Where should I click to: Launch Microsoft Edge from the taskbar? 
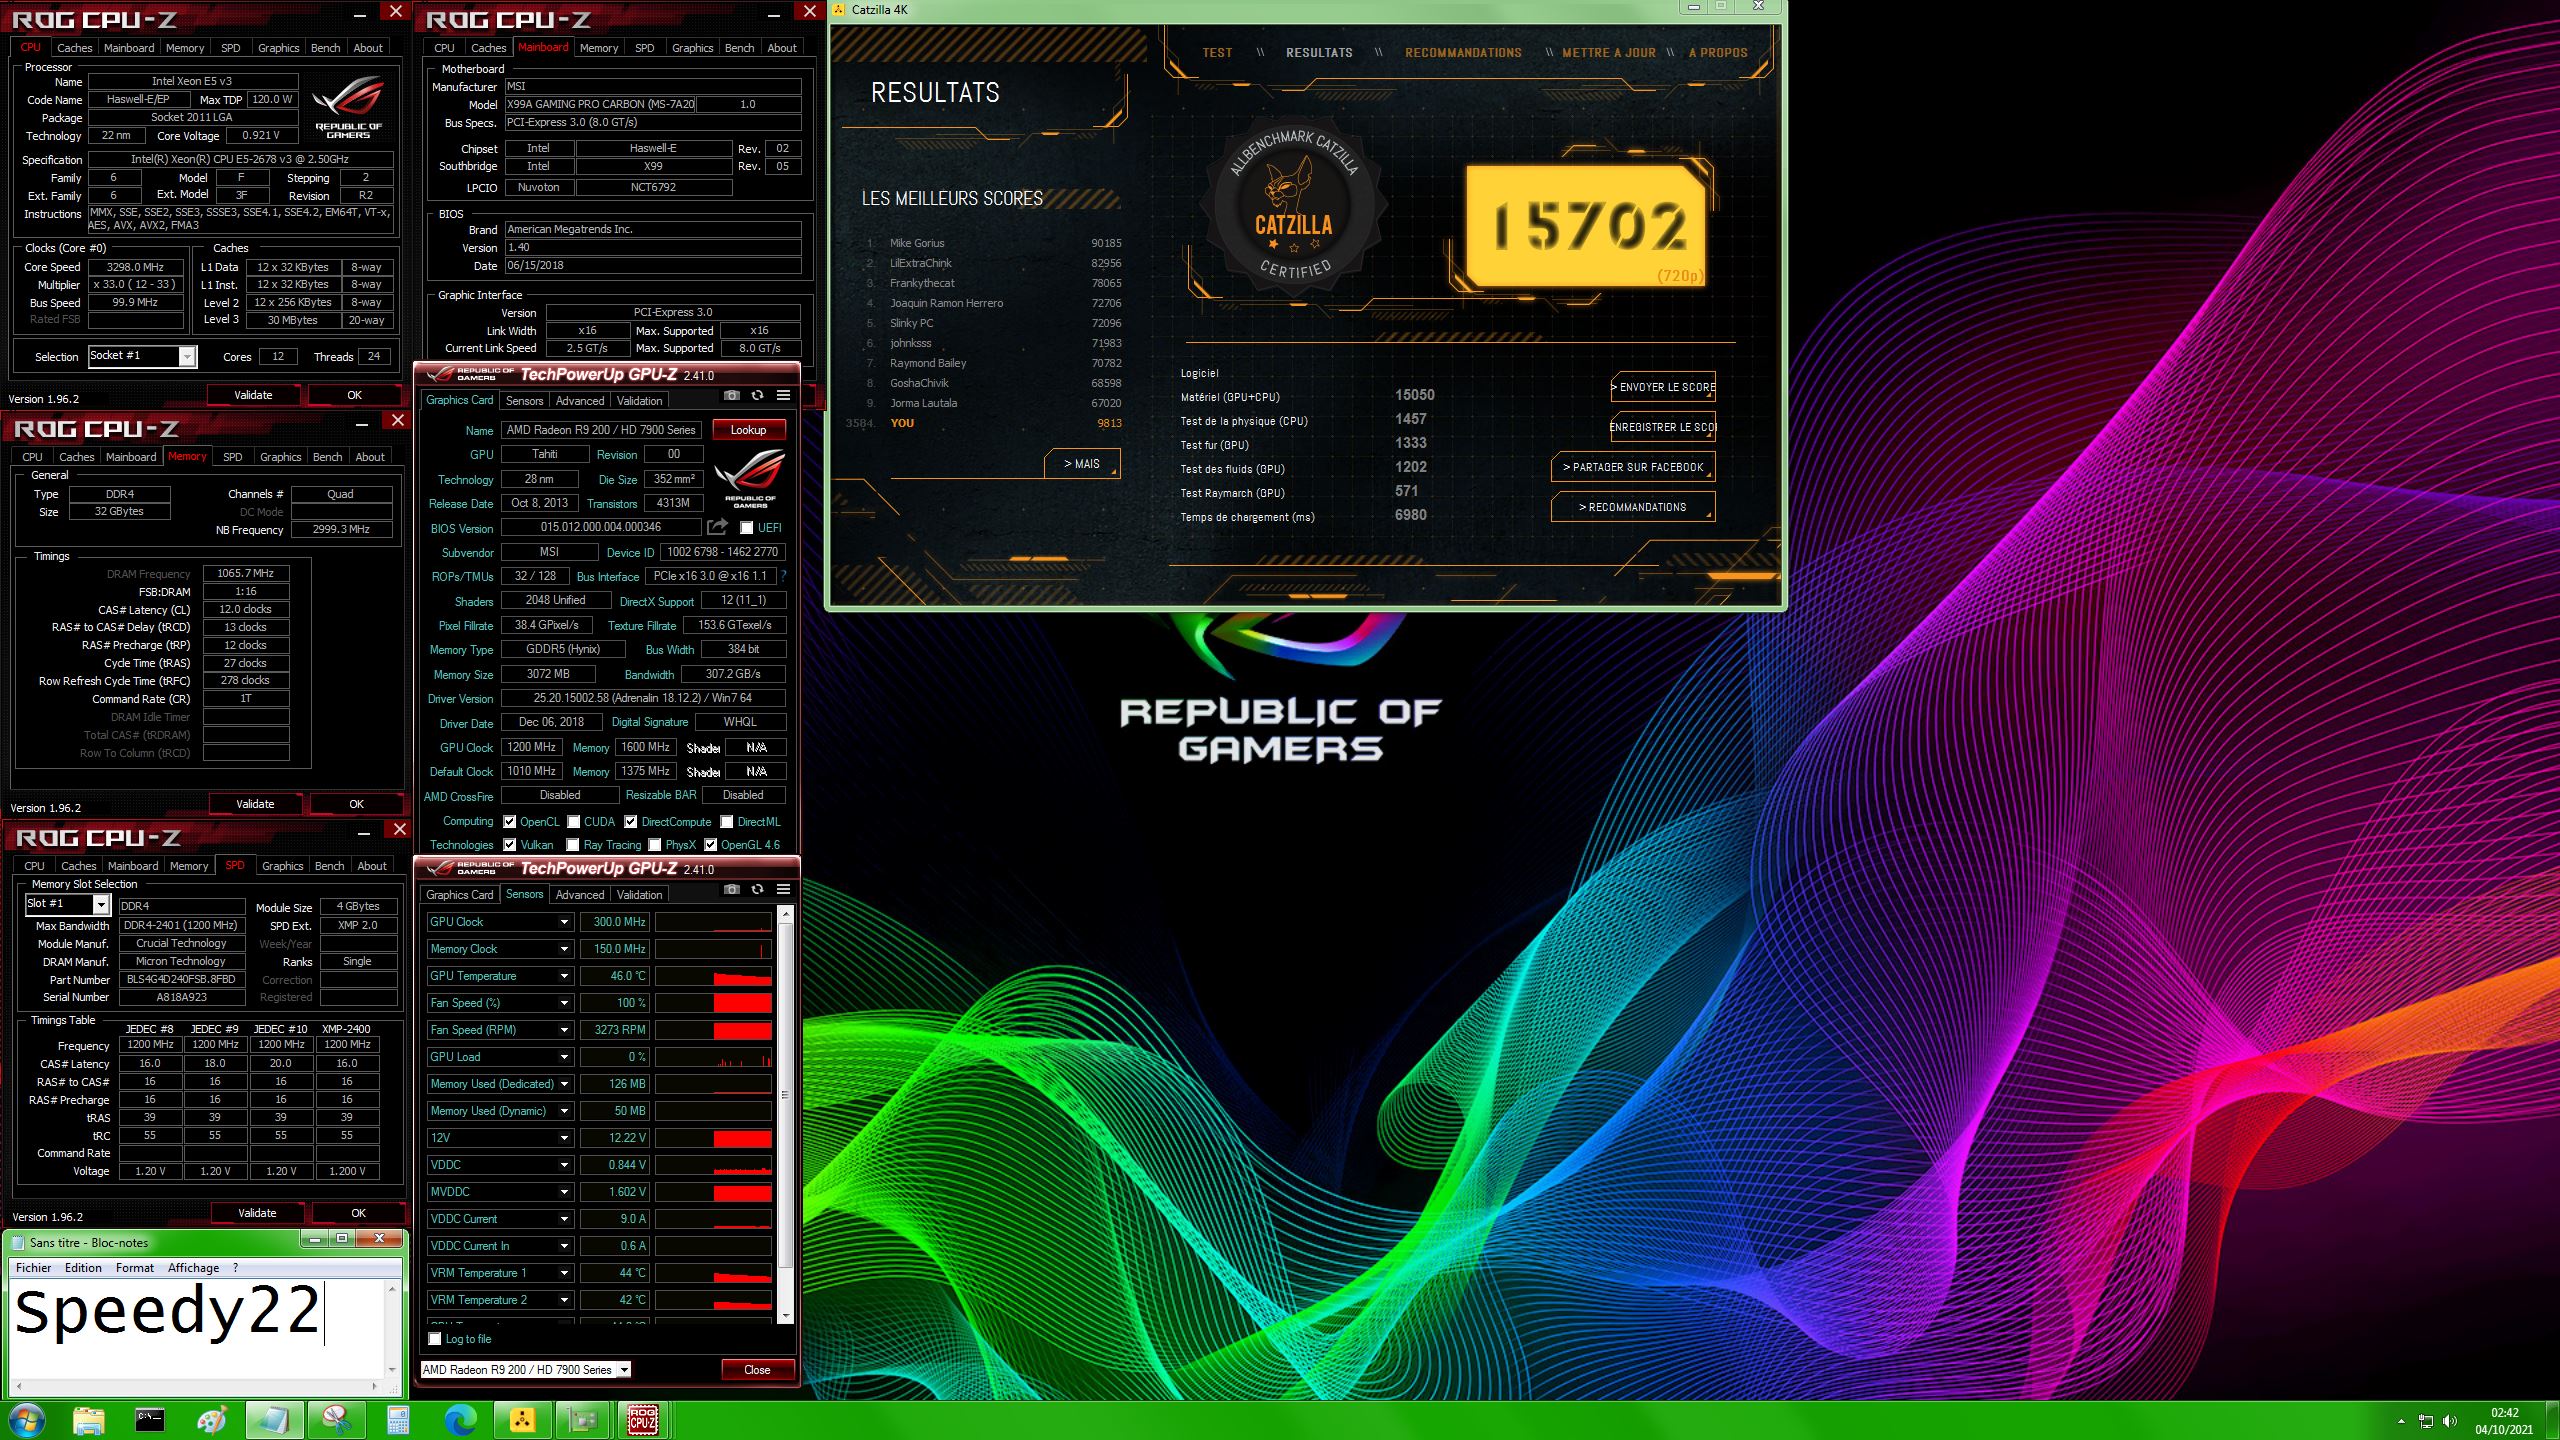click(460, 1420)
